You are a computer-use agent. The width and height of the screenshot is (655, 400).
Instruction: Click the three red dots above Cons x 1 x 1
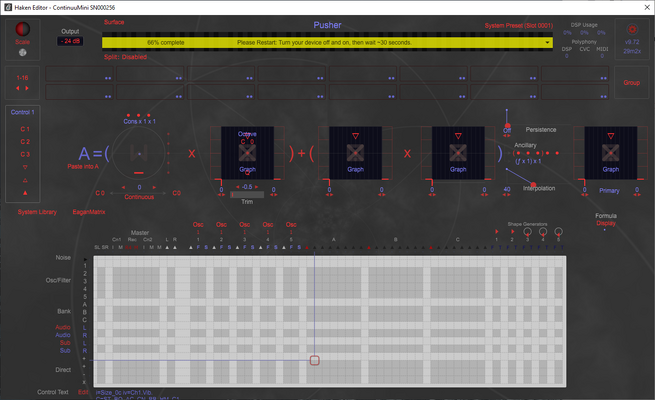coord(139,115)
